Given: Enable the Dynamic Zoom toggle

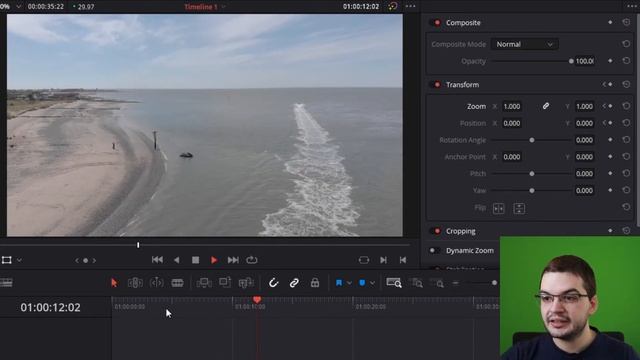Looking at the screenshot, I should 434,250.
